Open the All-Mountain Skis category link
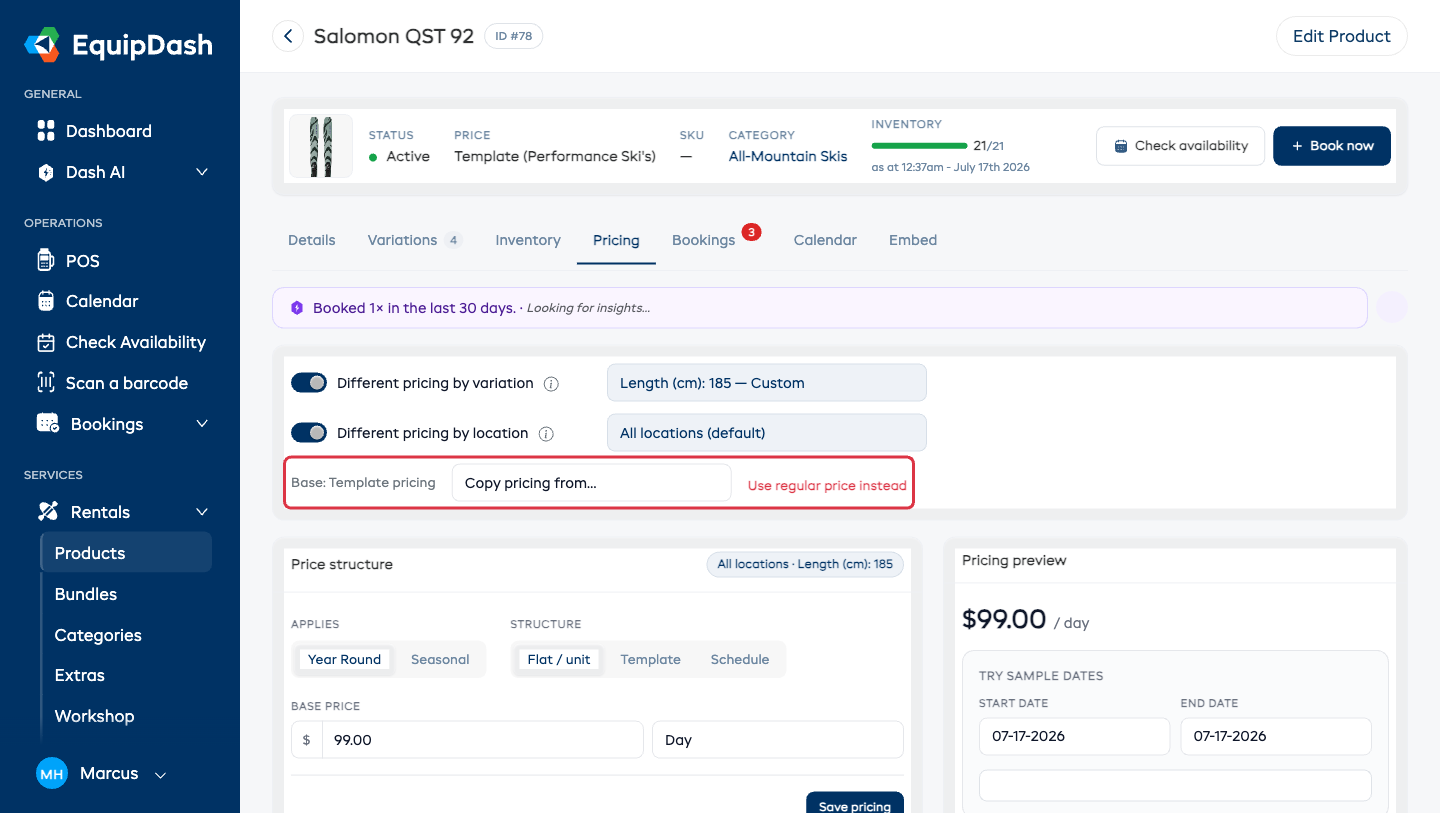This screenshot has height=813, width=1440. click(x=788, y=156)
